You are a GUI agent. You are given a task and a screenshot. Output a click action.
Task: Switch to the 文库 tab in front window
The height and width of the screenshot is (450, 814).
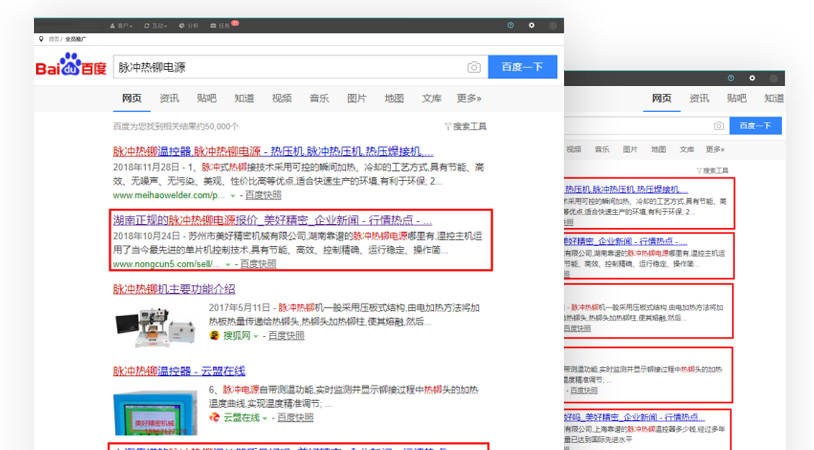pyautogui.click(x=431, y=99)
